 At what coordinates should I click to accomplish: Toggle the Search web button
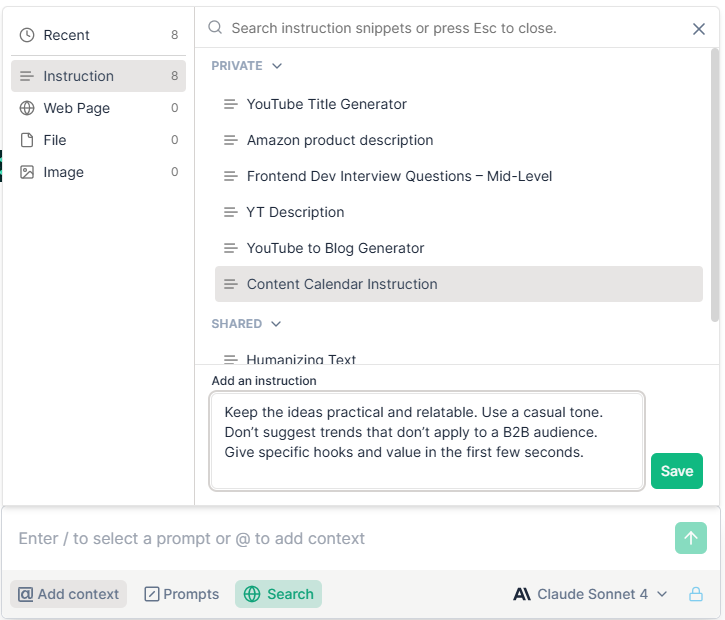point(278,594)
